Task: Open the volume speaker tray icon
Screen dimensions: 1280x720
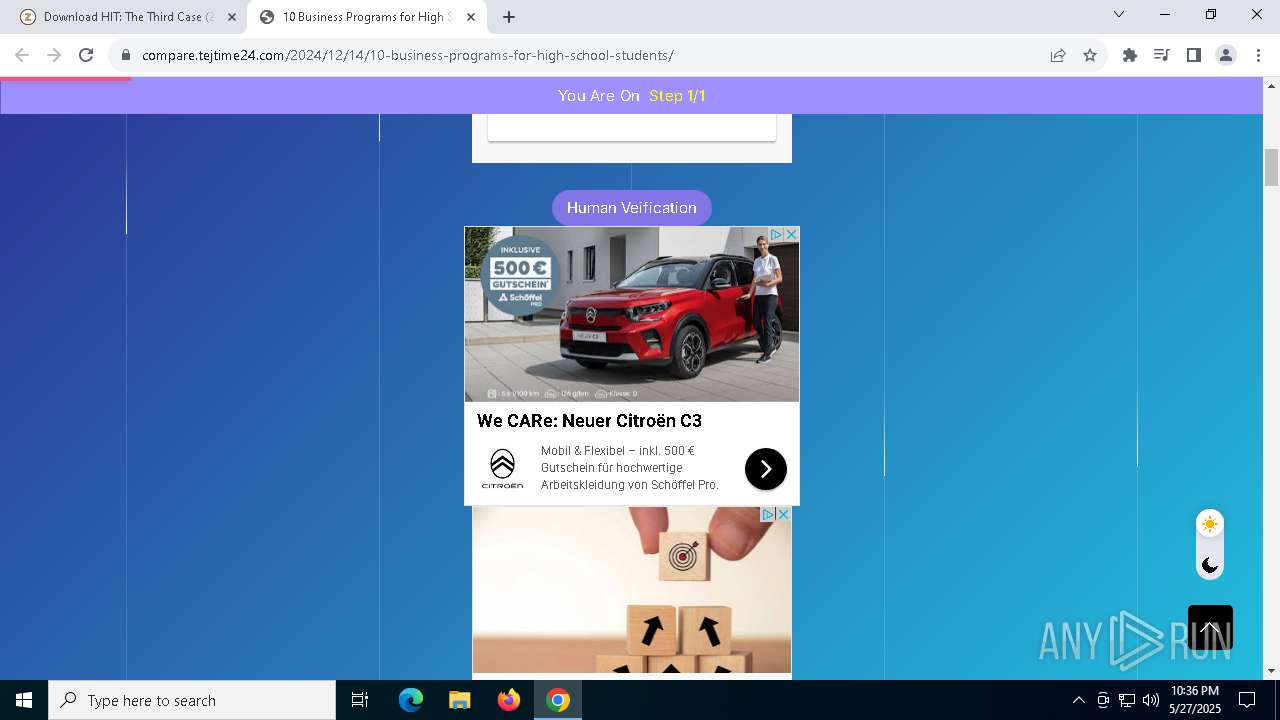Action: tap(1151, 700)
